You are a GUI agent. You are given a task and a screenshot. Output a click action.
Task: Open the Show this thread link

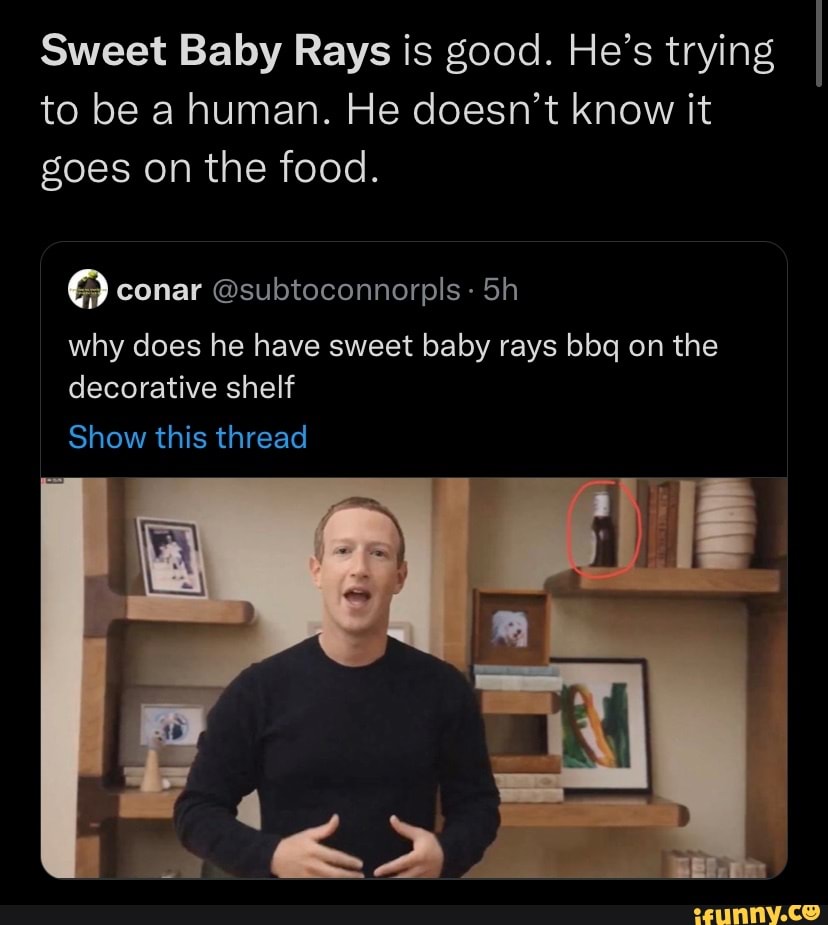click(x=187, y=437)
